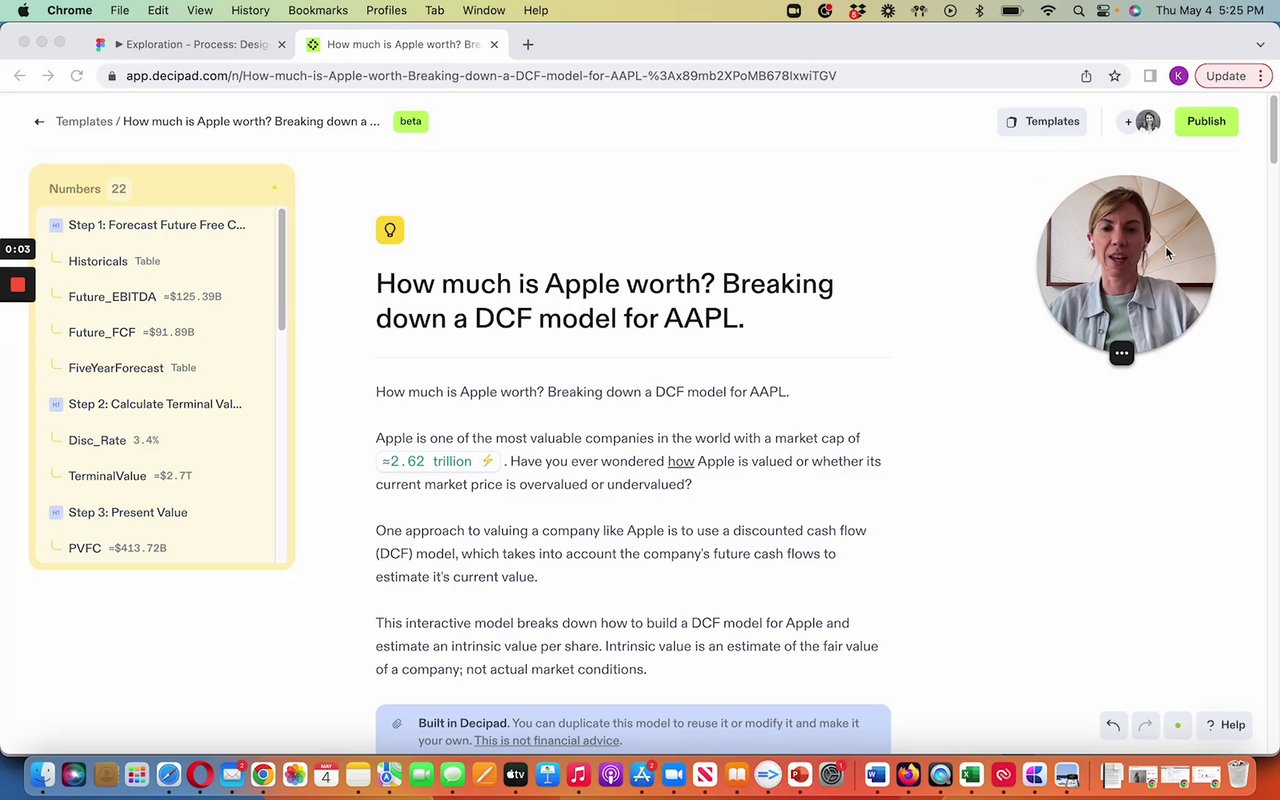Click the page's vertical scrollbar
1280x800 pixels.
pos(1273,130)
